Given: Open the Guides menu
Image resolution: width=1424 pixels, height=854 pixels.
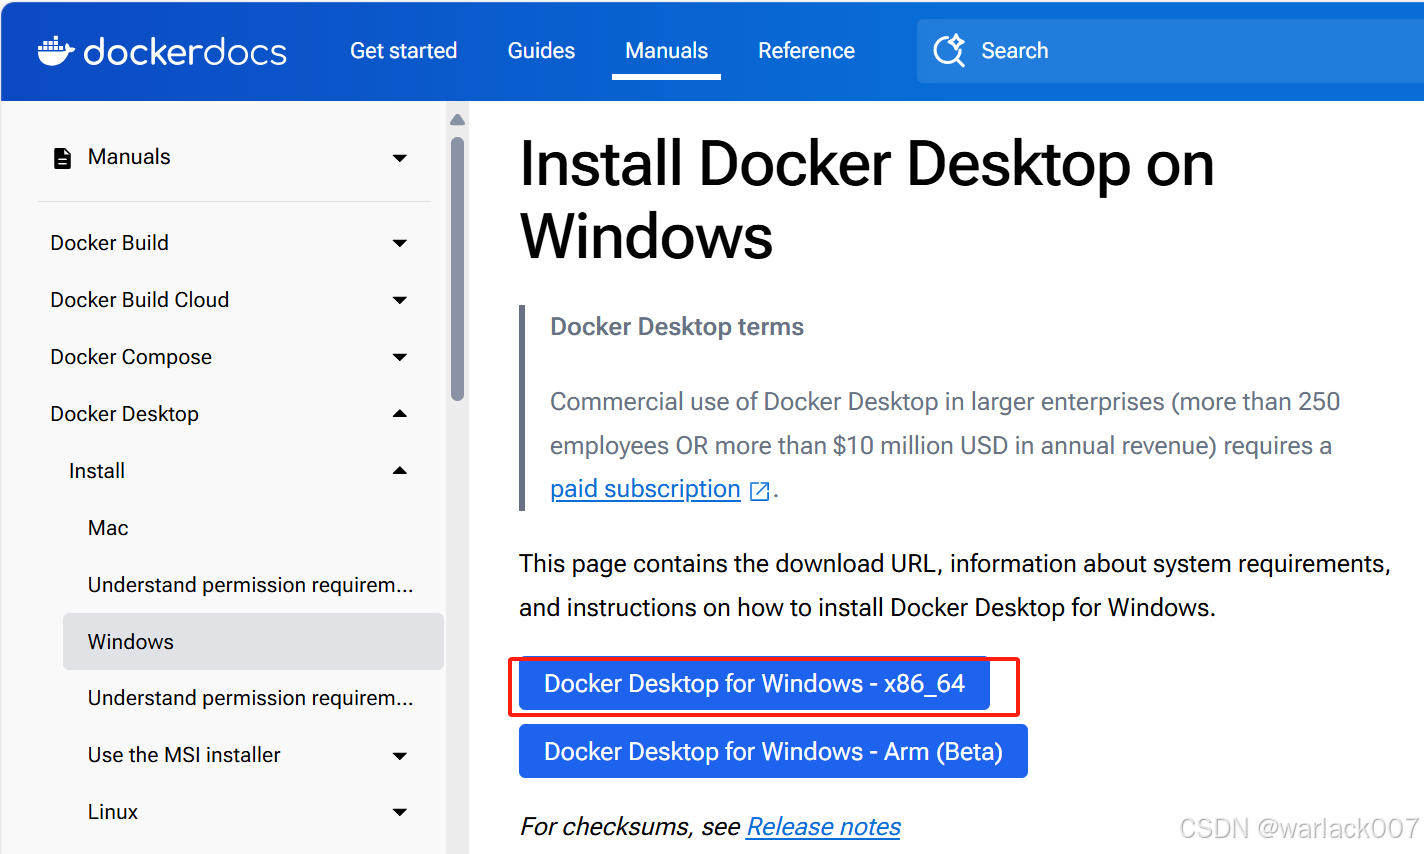Looking at the screenshot, I should [541, 50].
